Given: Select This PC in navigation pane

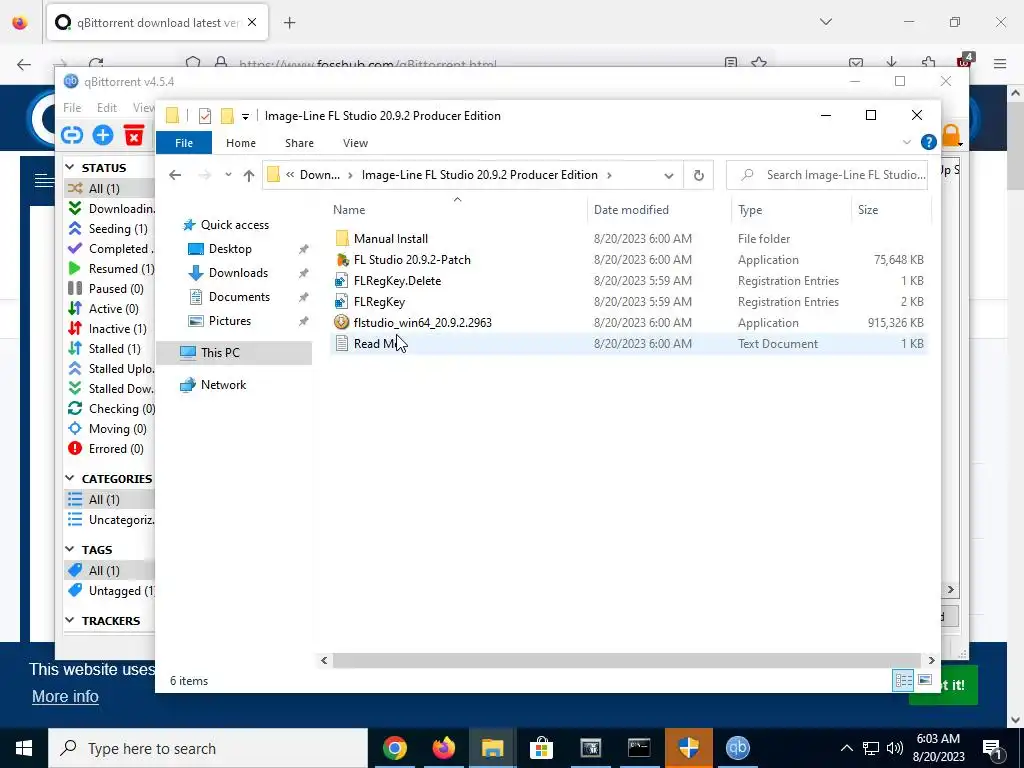Looking at the screenshot, I should pyautogui.click(x=234, y=353).
